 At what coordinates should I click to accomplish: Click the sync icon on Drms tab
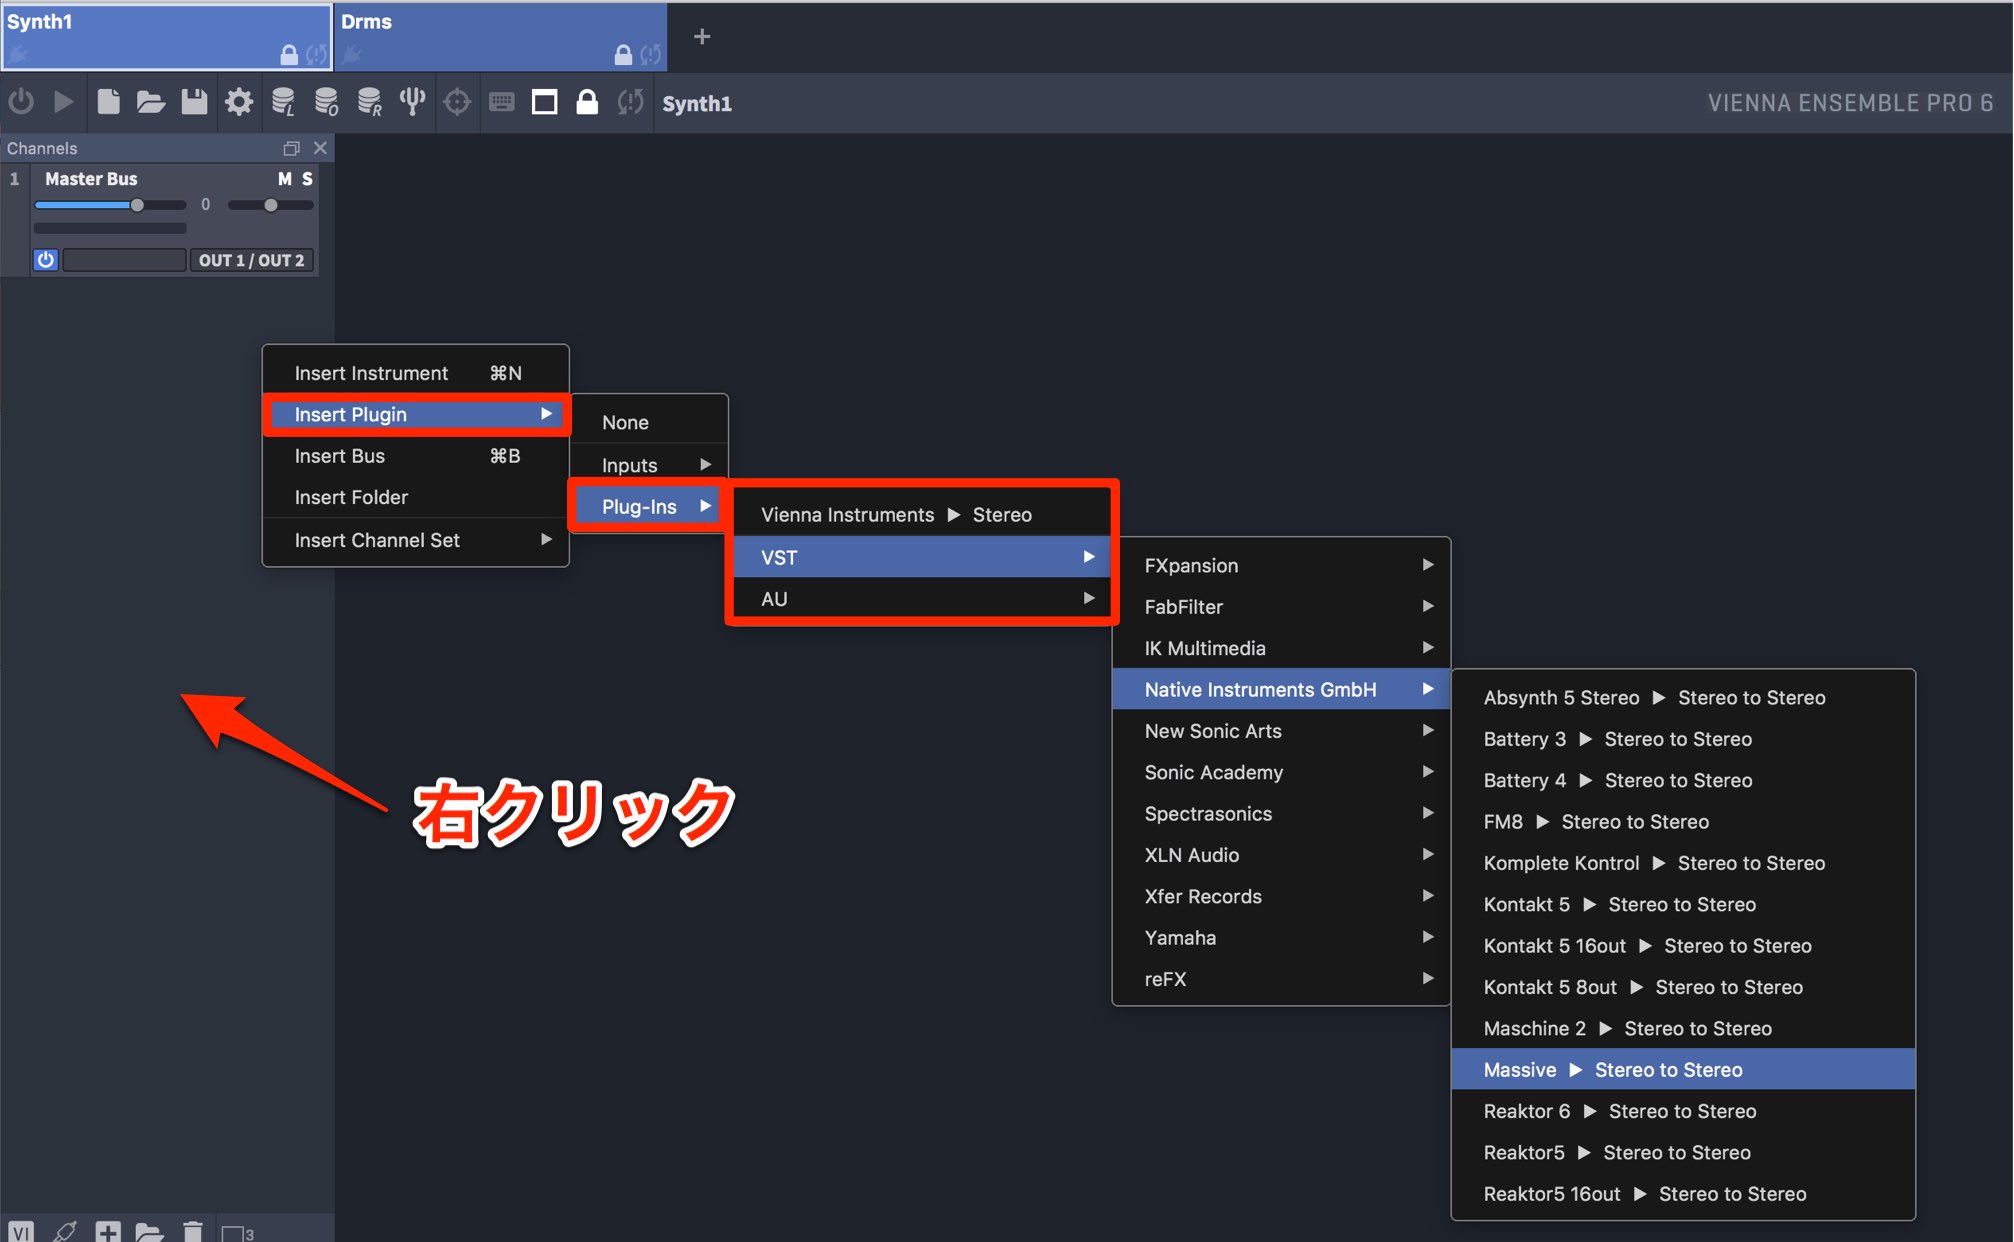point(650,55)
